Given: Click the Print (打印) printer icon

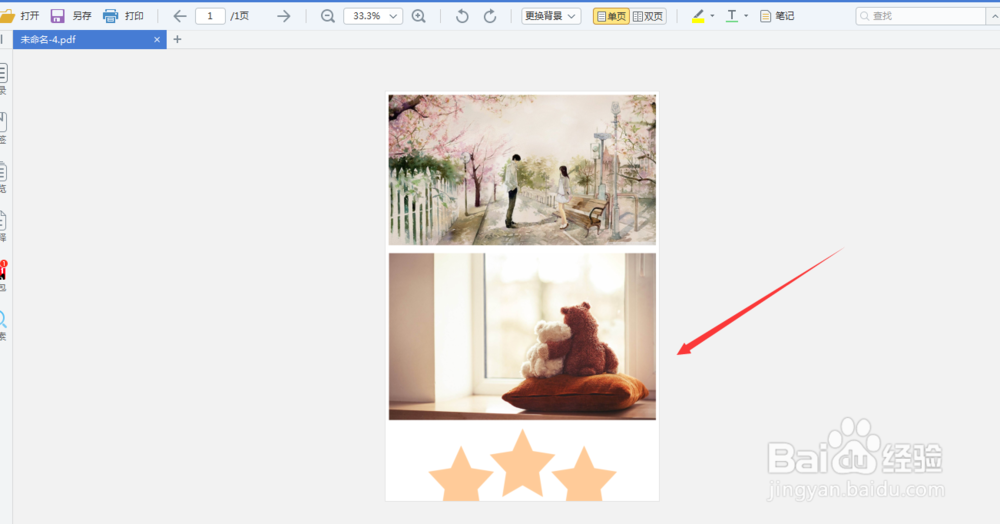Looking at the screenshot, I should point(110,16).
